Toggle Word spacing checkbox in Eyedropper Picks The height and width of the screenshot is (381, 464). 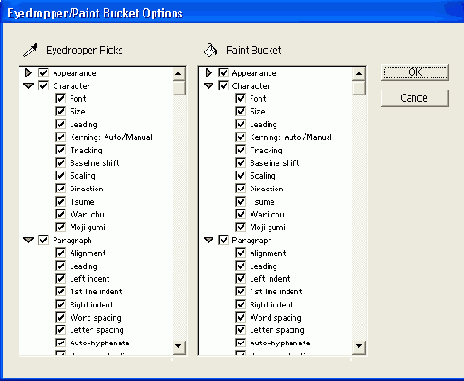coord(60,317)
